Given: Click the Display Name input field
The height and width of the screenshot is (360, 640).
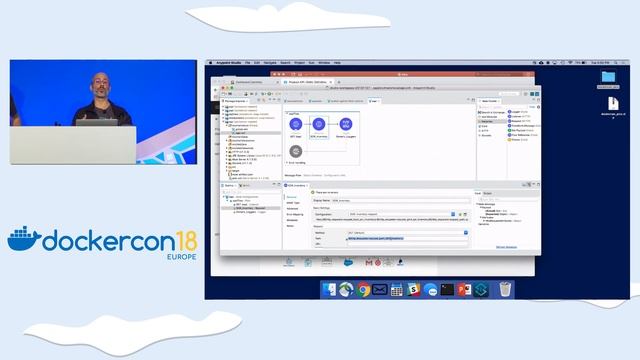Looking at the screenshot, I should (x=400, y=200).
